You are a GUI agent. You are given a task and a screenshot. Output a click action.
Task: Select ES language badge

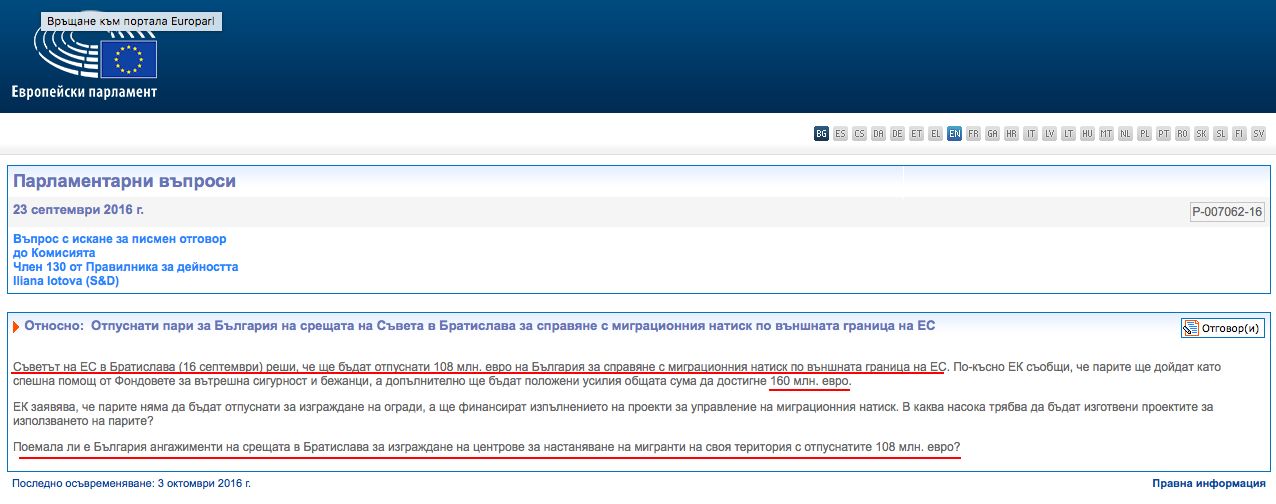tap(840, 133)
